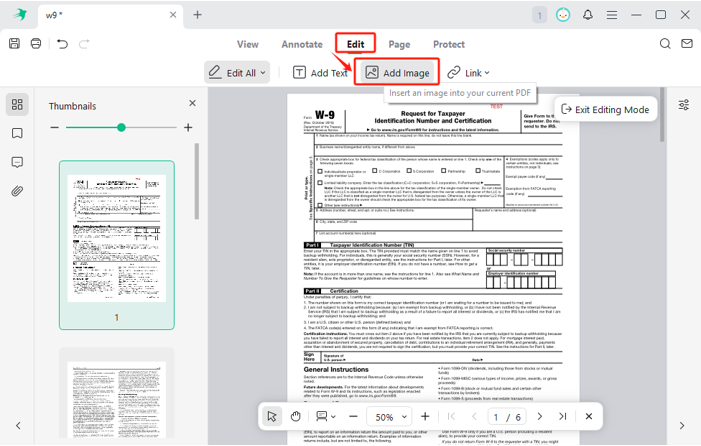Image resolution: width=701 pixels, height=446 pixels.
Task: Open the properties sliders icon on right
Action: [x=684, y=105]
